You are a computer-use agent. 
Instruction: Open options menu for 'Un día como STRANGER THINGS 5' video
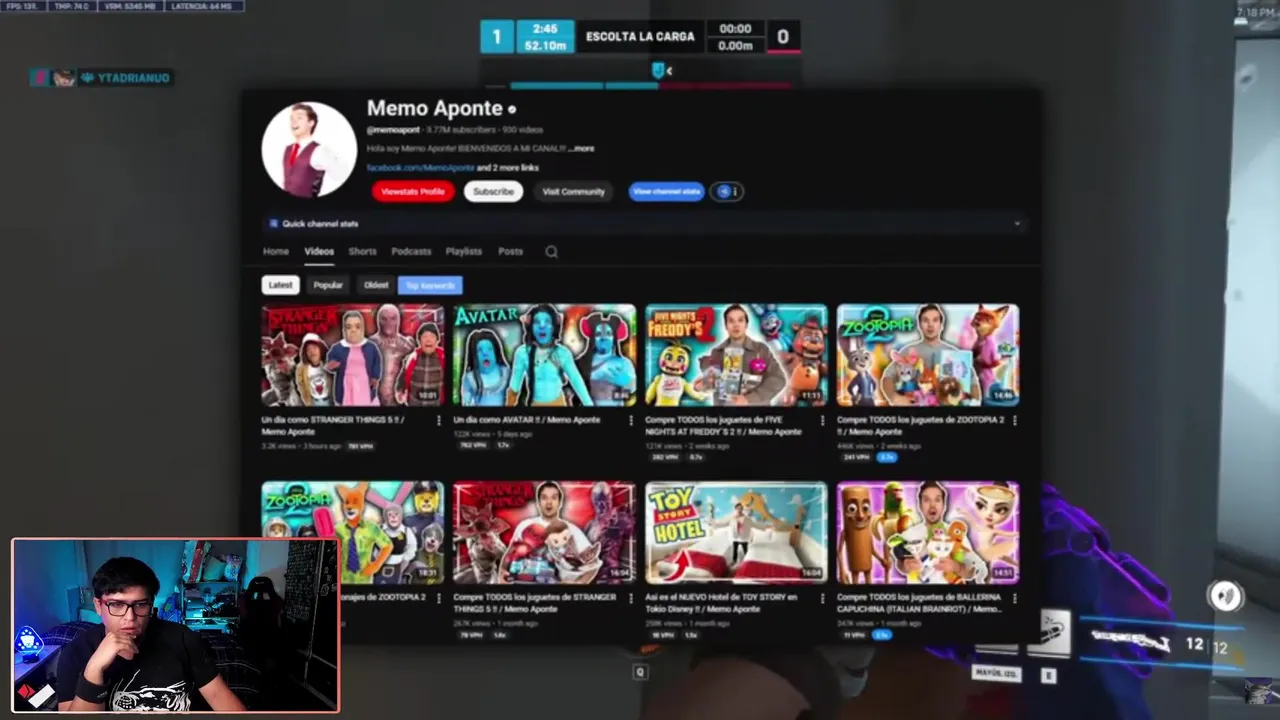click(439, 420)
